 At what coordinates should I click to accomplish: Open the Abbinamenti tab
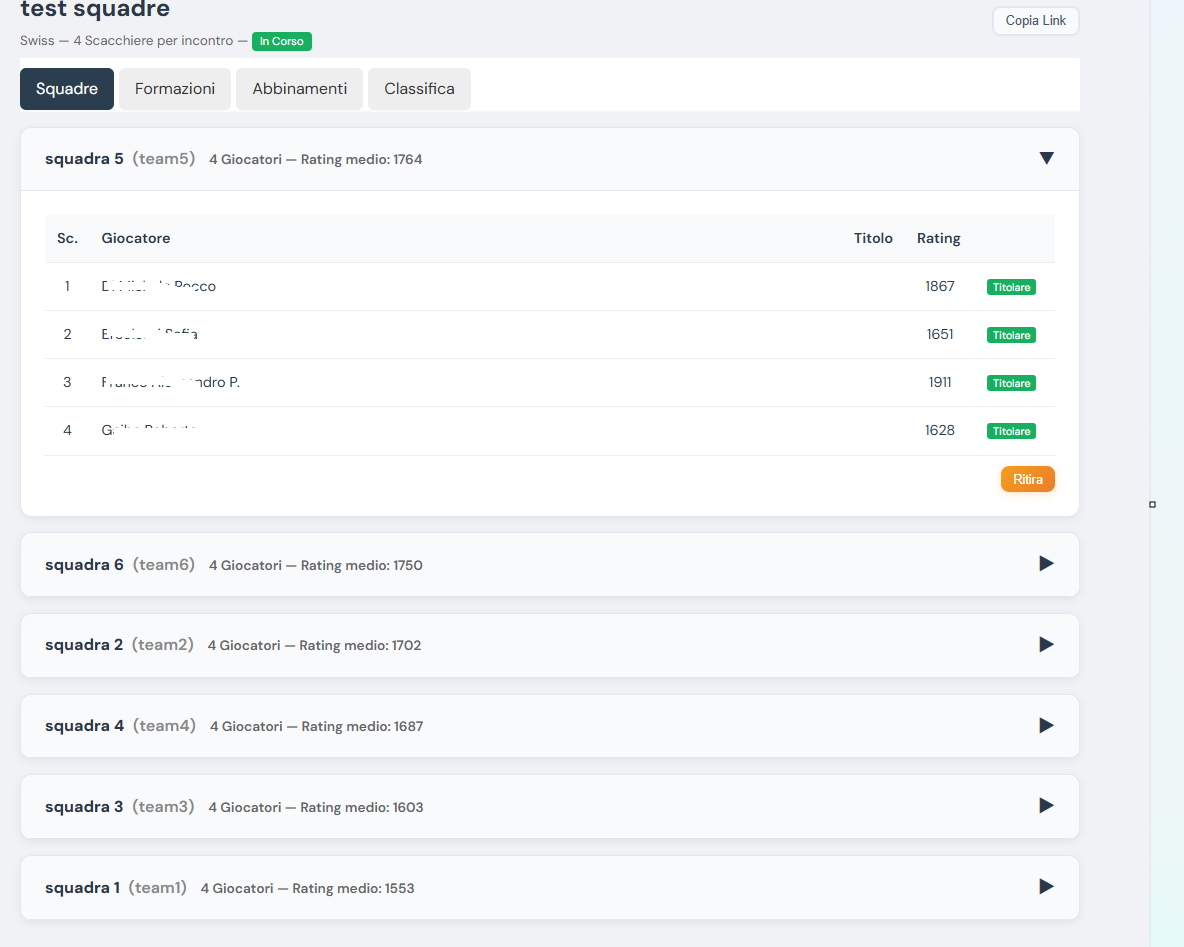pos(300,89)
